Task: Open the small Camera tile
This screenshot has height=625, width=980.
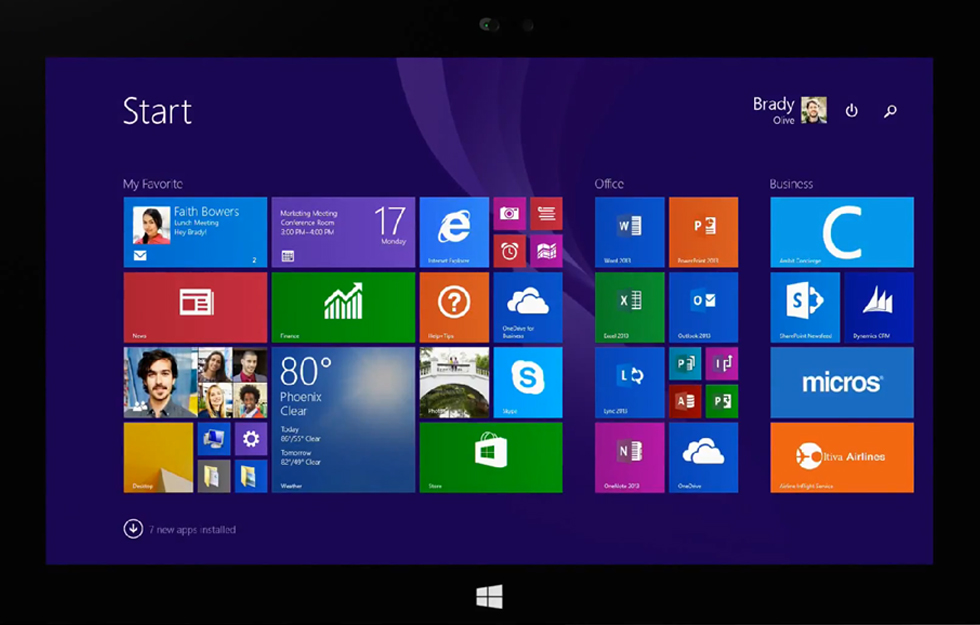Action: [x=509, y=213]
